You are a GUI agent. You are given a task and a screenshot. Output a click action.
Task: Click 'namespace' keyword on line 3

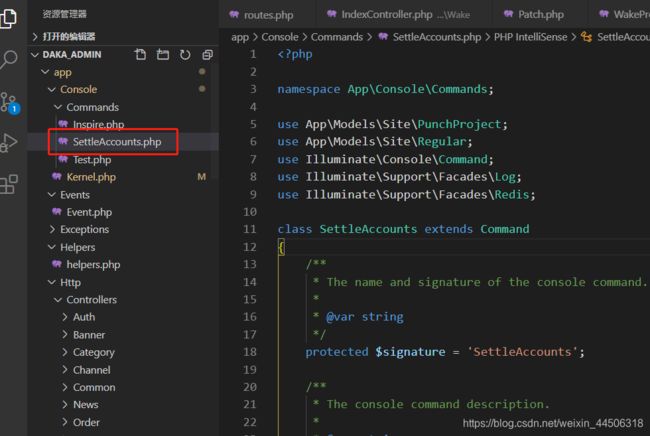tap(309, 90)
